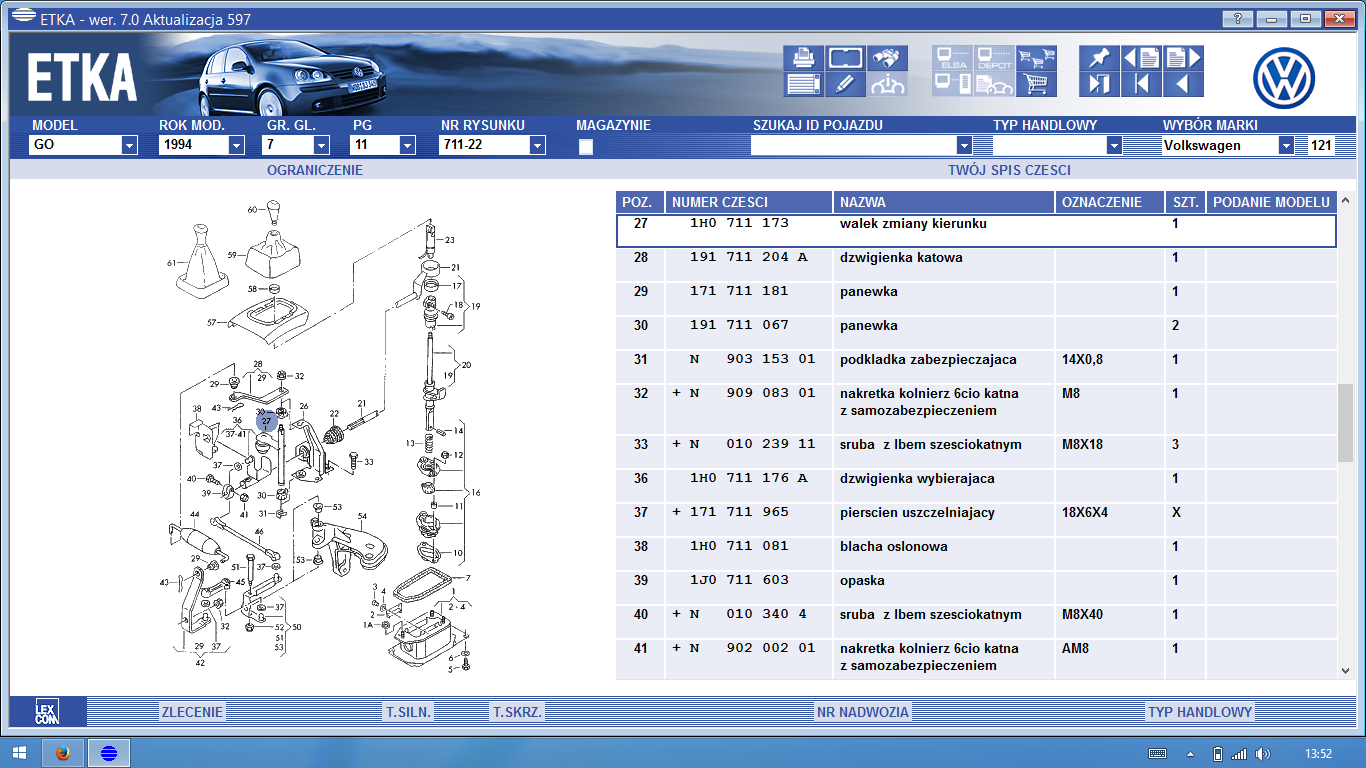Open search with the binoculars icon

pyautogui.click(x=887, y=58)
